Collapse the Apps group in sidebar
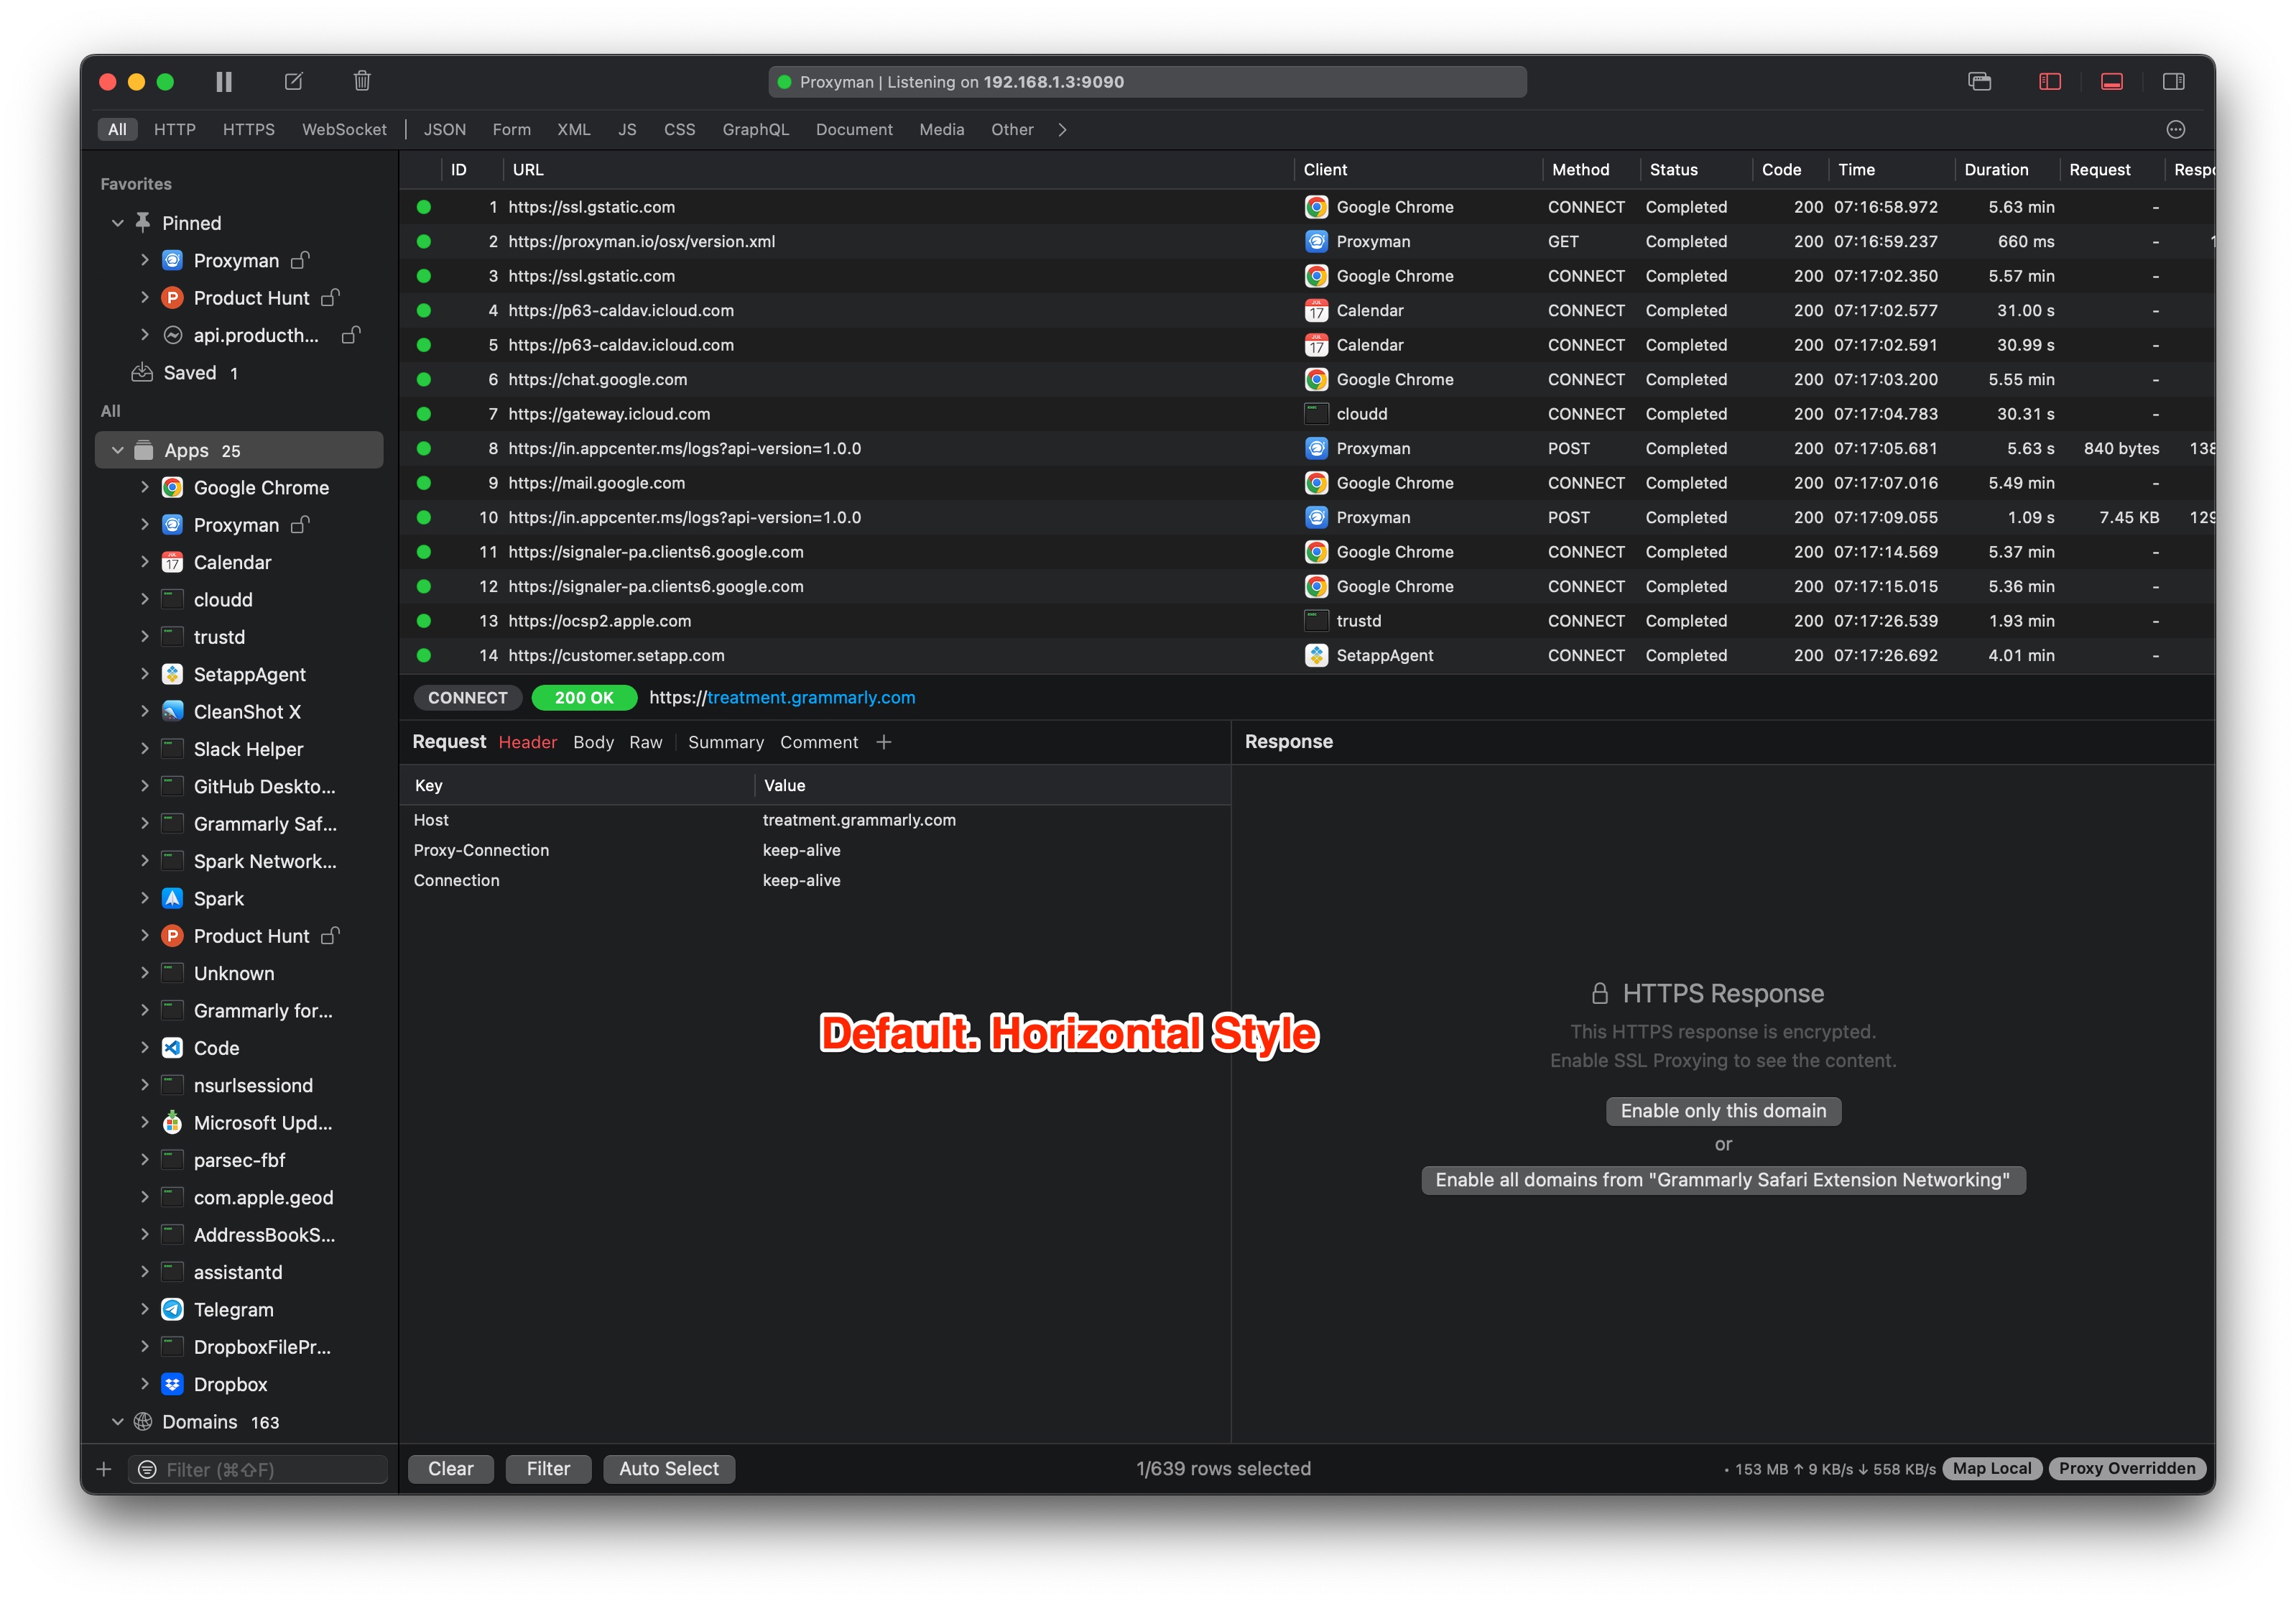Viewport: 2296px width, 1601px height. [x=117, y=450]
